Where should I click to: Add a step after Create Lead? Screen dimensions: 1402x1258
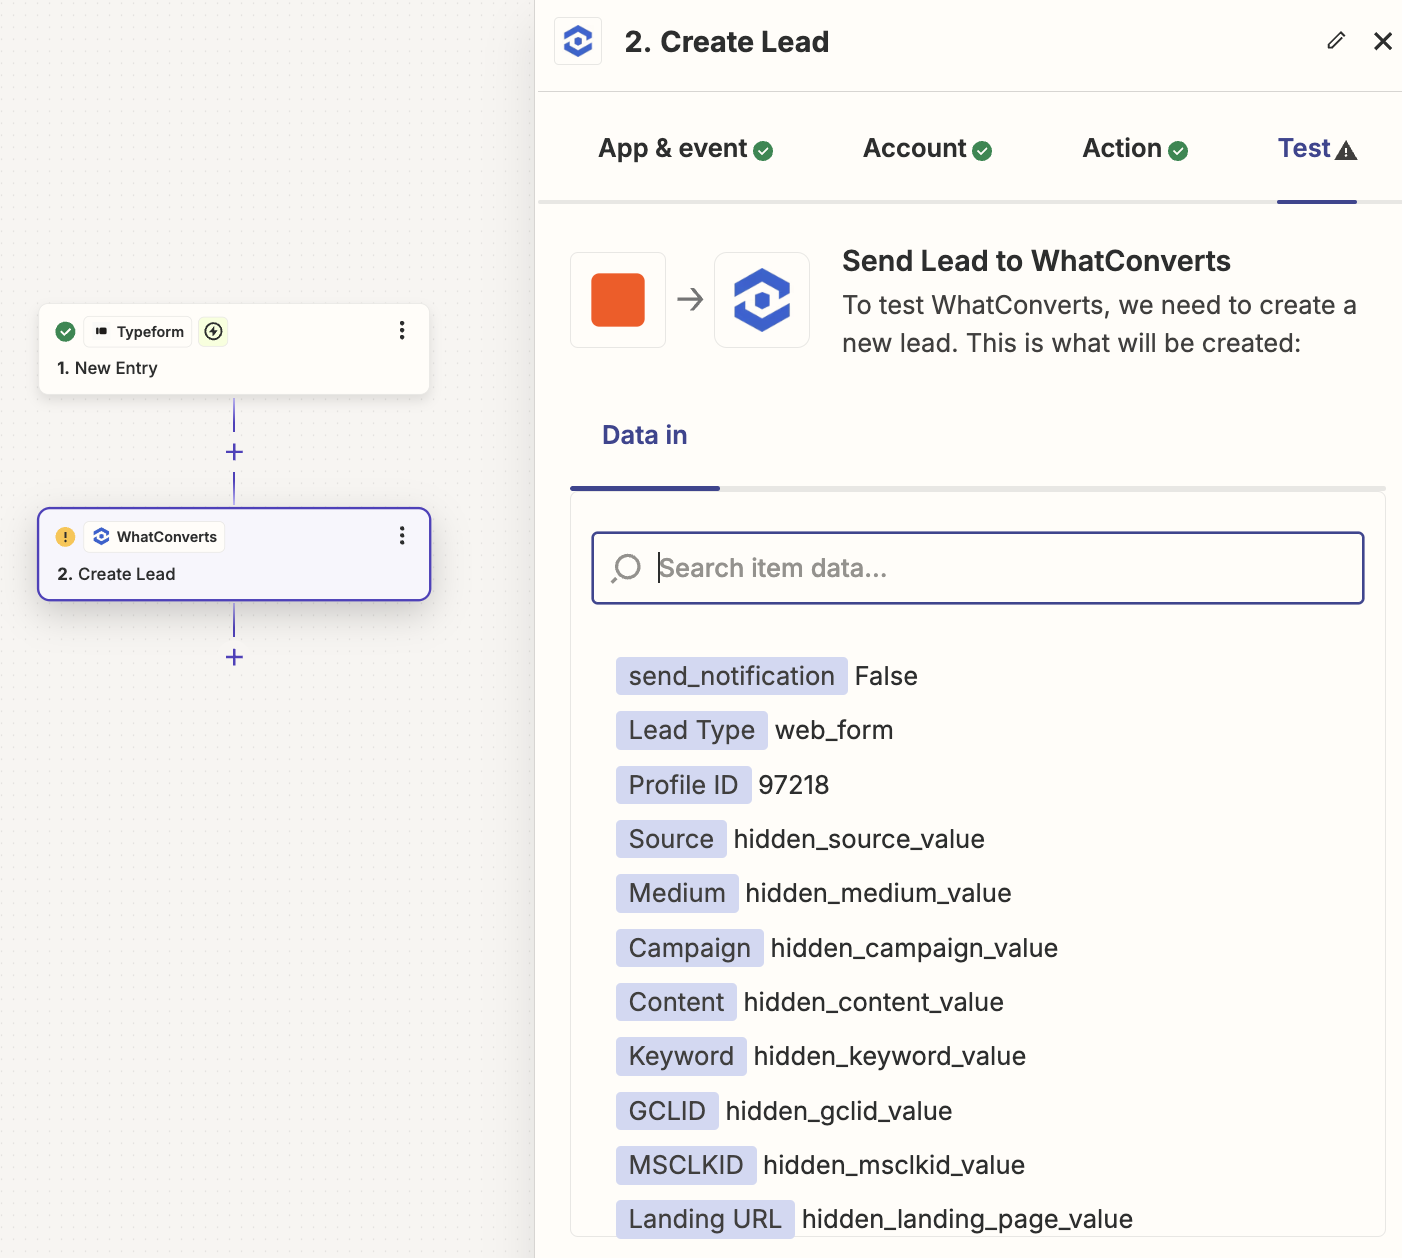pos(234,657)
